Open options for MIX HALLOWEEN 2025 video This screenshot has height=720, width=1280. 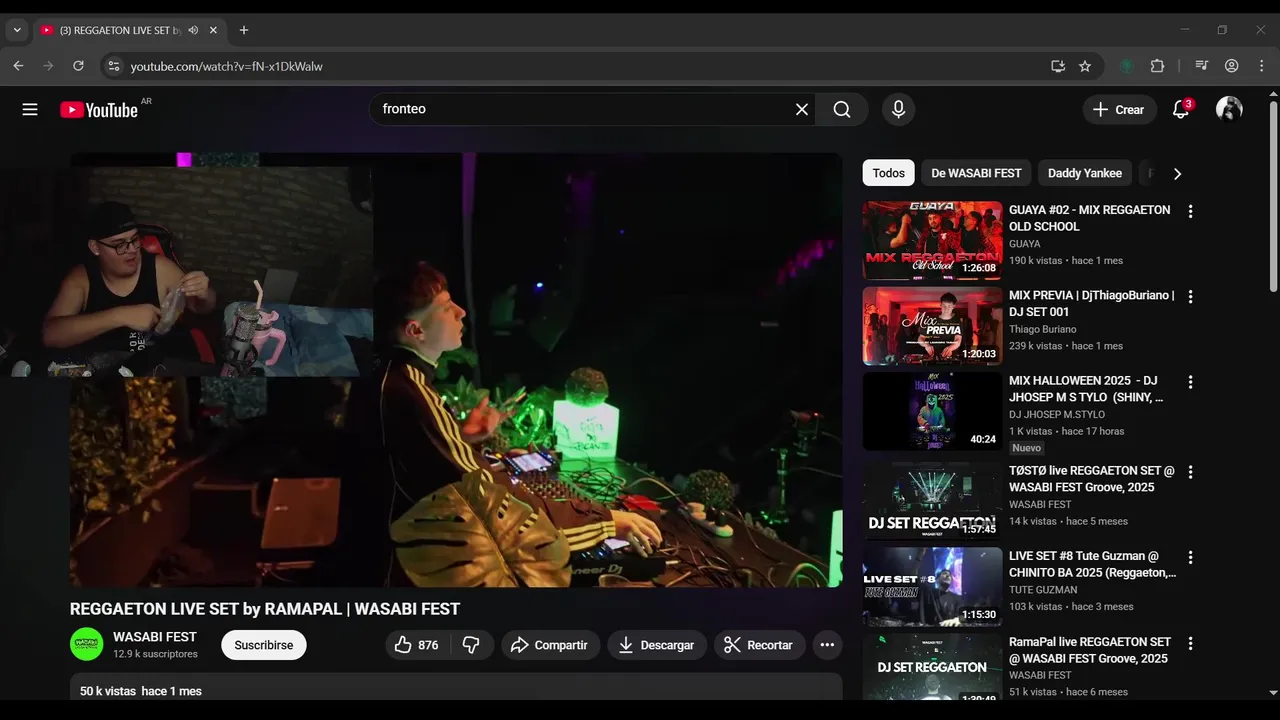tap(1190, 382)
